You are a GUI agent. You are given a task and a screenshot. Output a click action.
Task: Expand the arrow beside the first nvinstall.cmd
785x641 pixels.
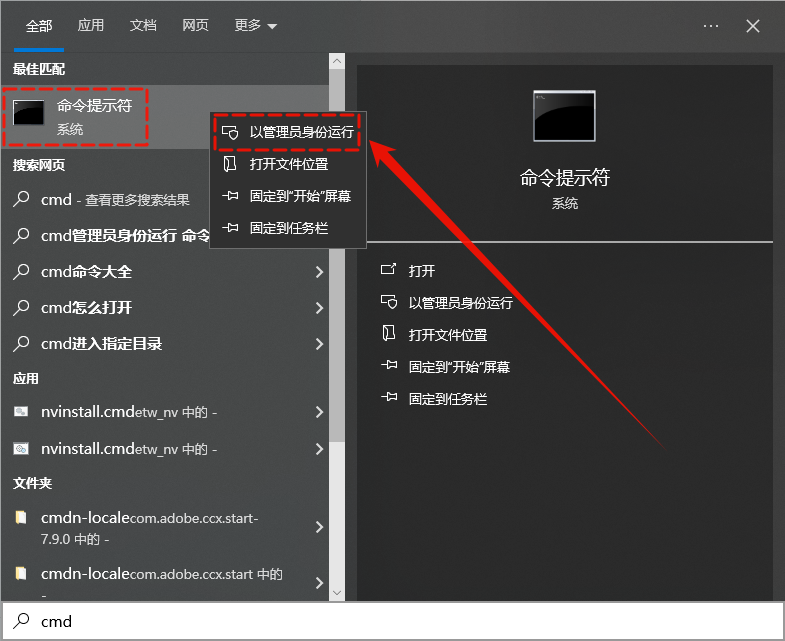pos(319,412)
